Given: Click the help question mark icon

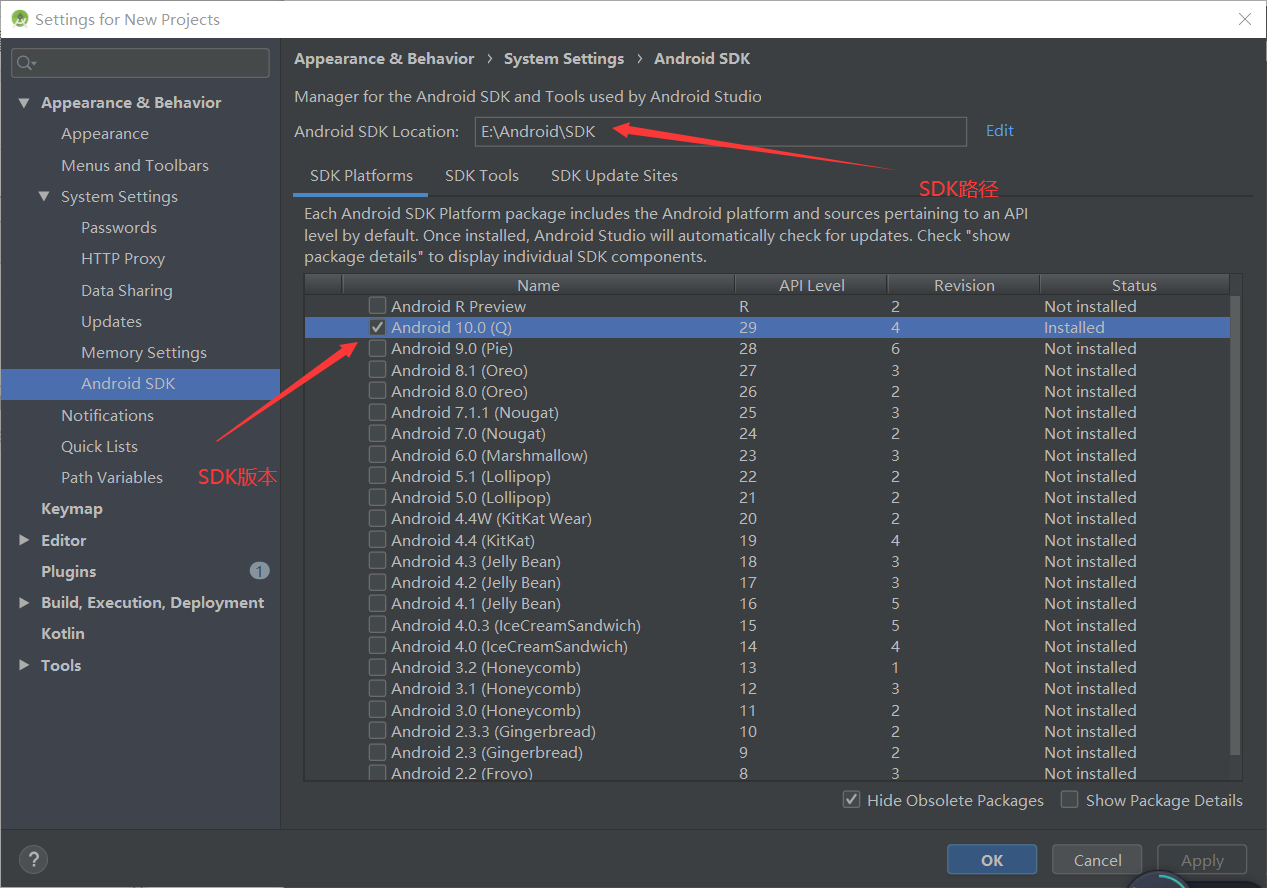Looking at the screenshot, I should 33,859.
